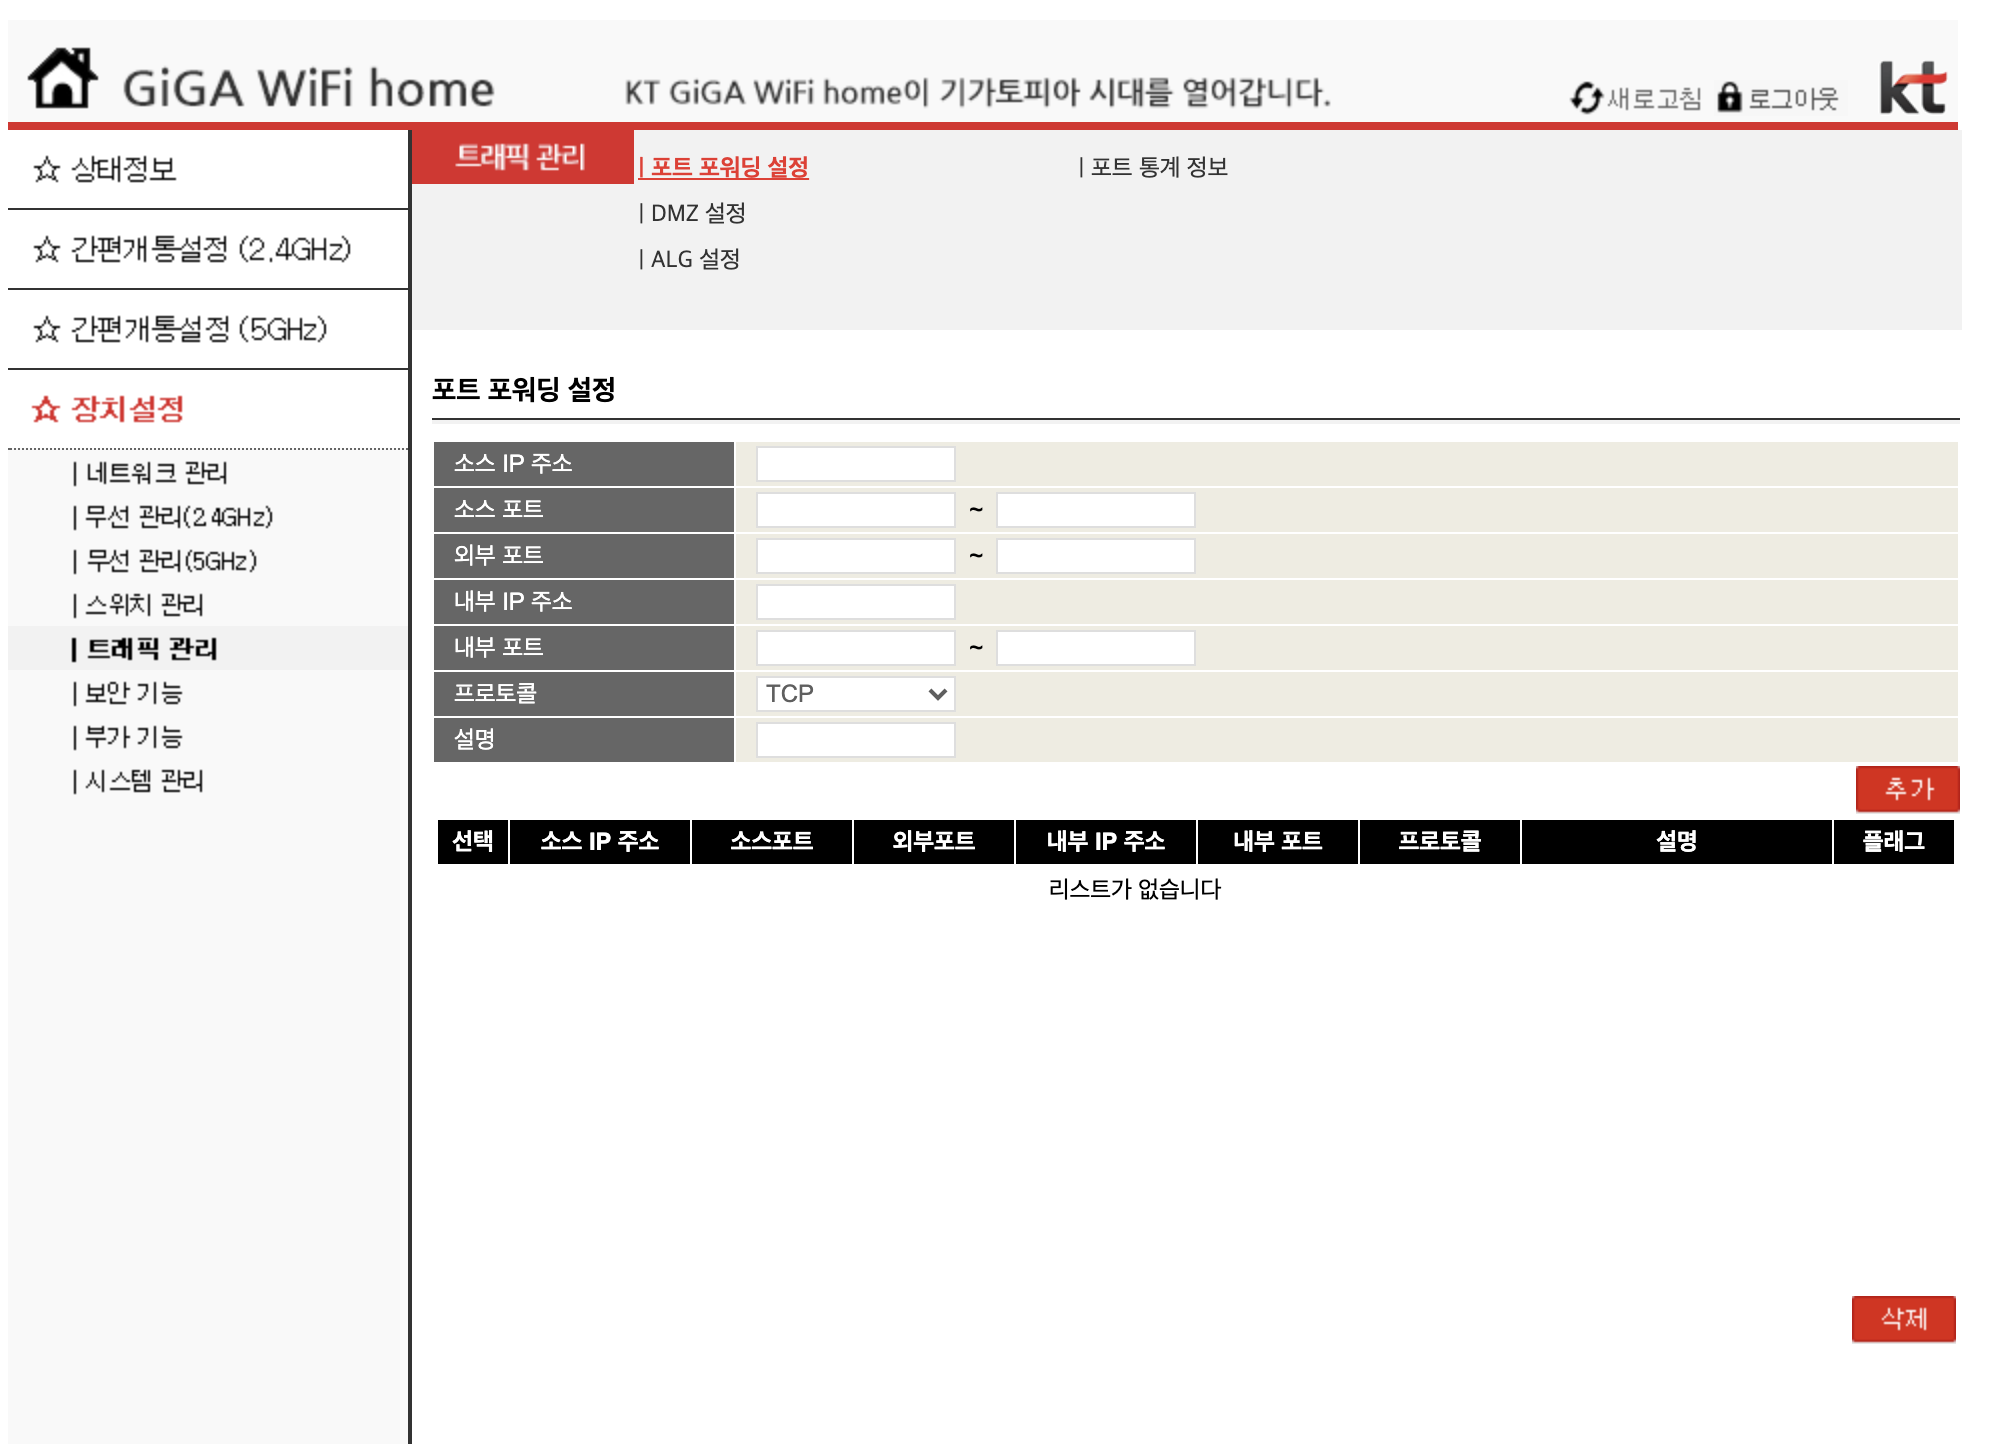Viewport: 2000px width, 1444px height.
Task: Click red star icon beside 장치설정
Action: pyautogui.click(x=46, y=409)
